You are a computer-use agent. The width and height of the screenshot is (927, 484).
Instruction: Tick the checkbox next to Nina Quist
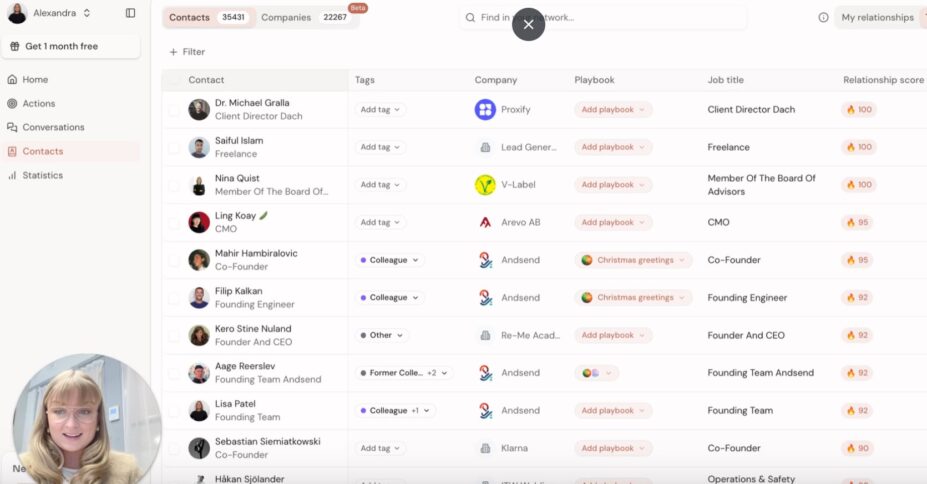174,185
